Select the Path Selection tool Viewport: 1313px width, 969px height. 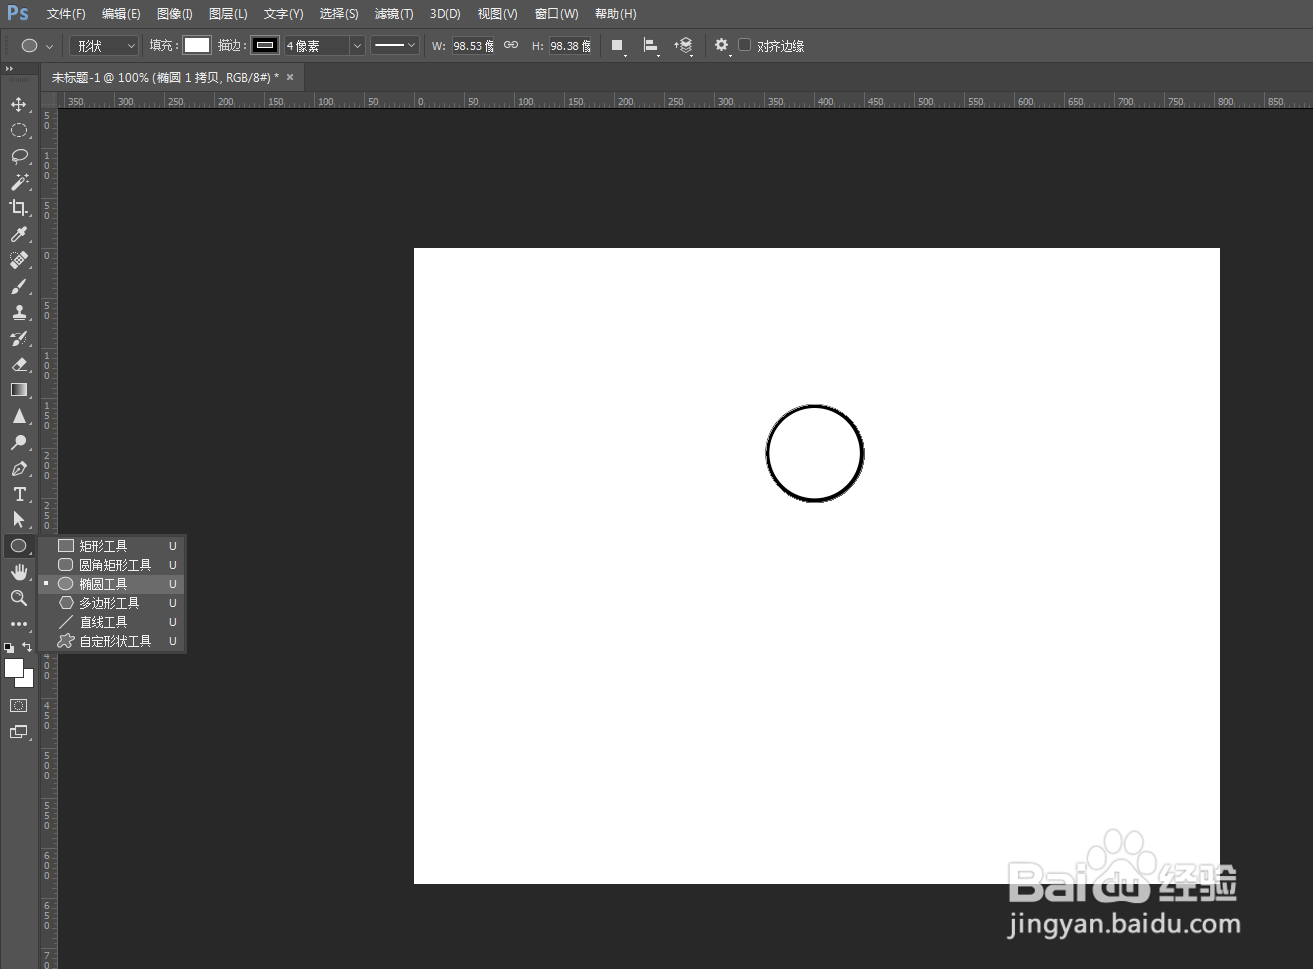(18, 520)
